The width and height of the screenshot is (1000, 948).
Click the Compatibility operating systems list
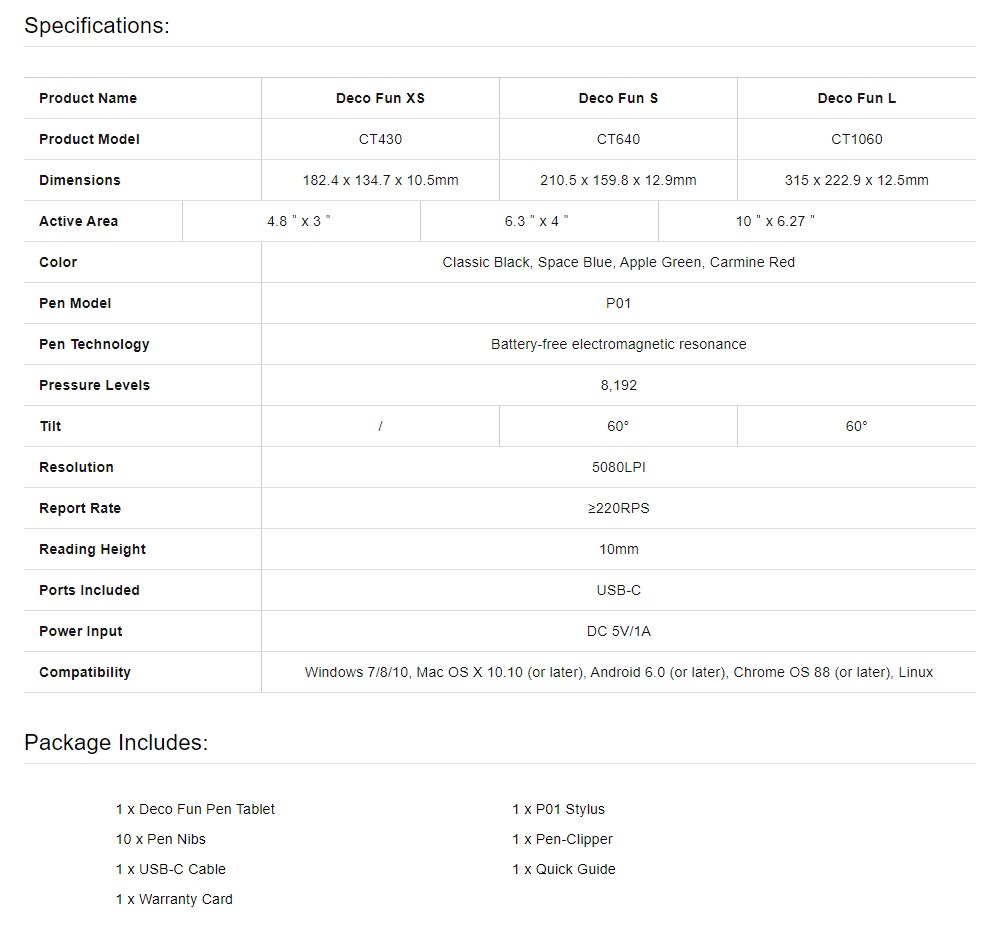pos(618,672)
